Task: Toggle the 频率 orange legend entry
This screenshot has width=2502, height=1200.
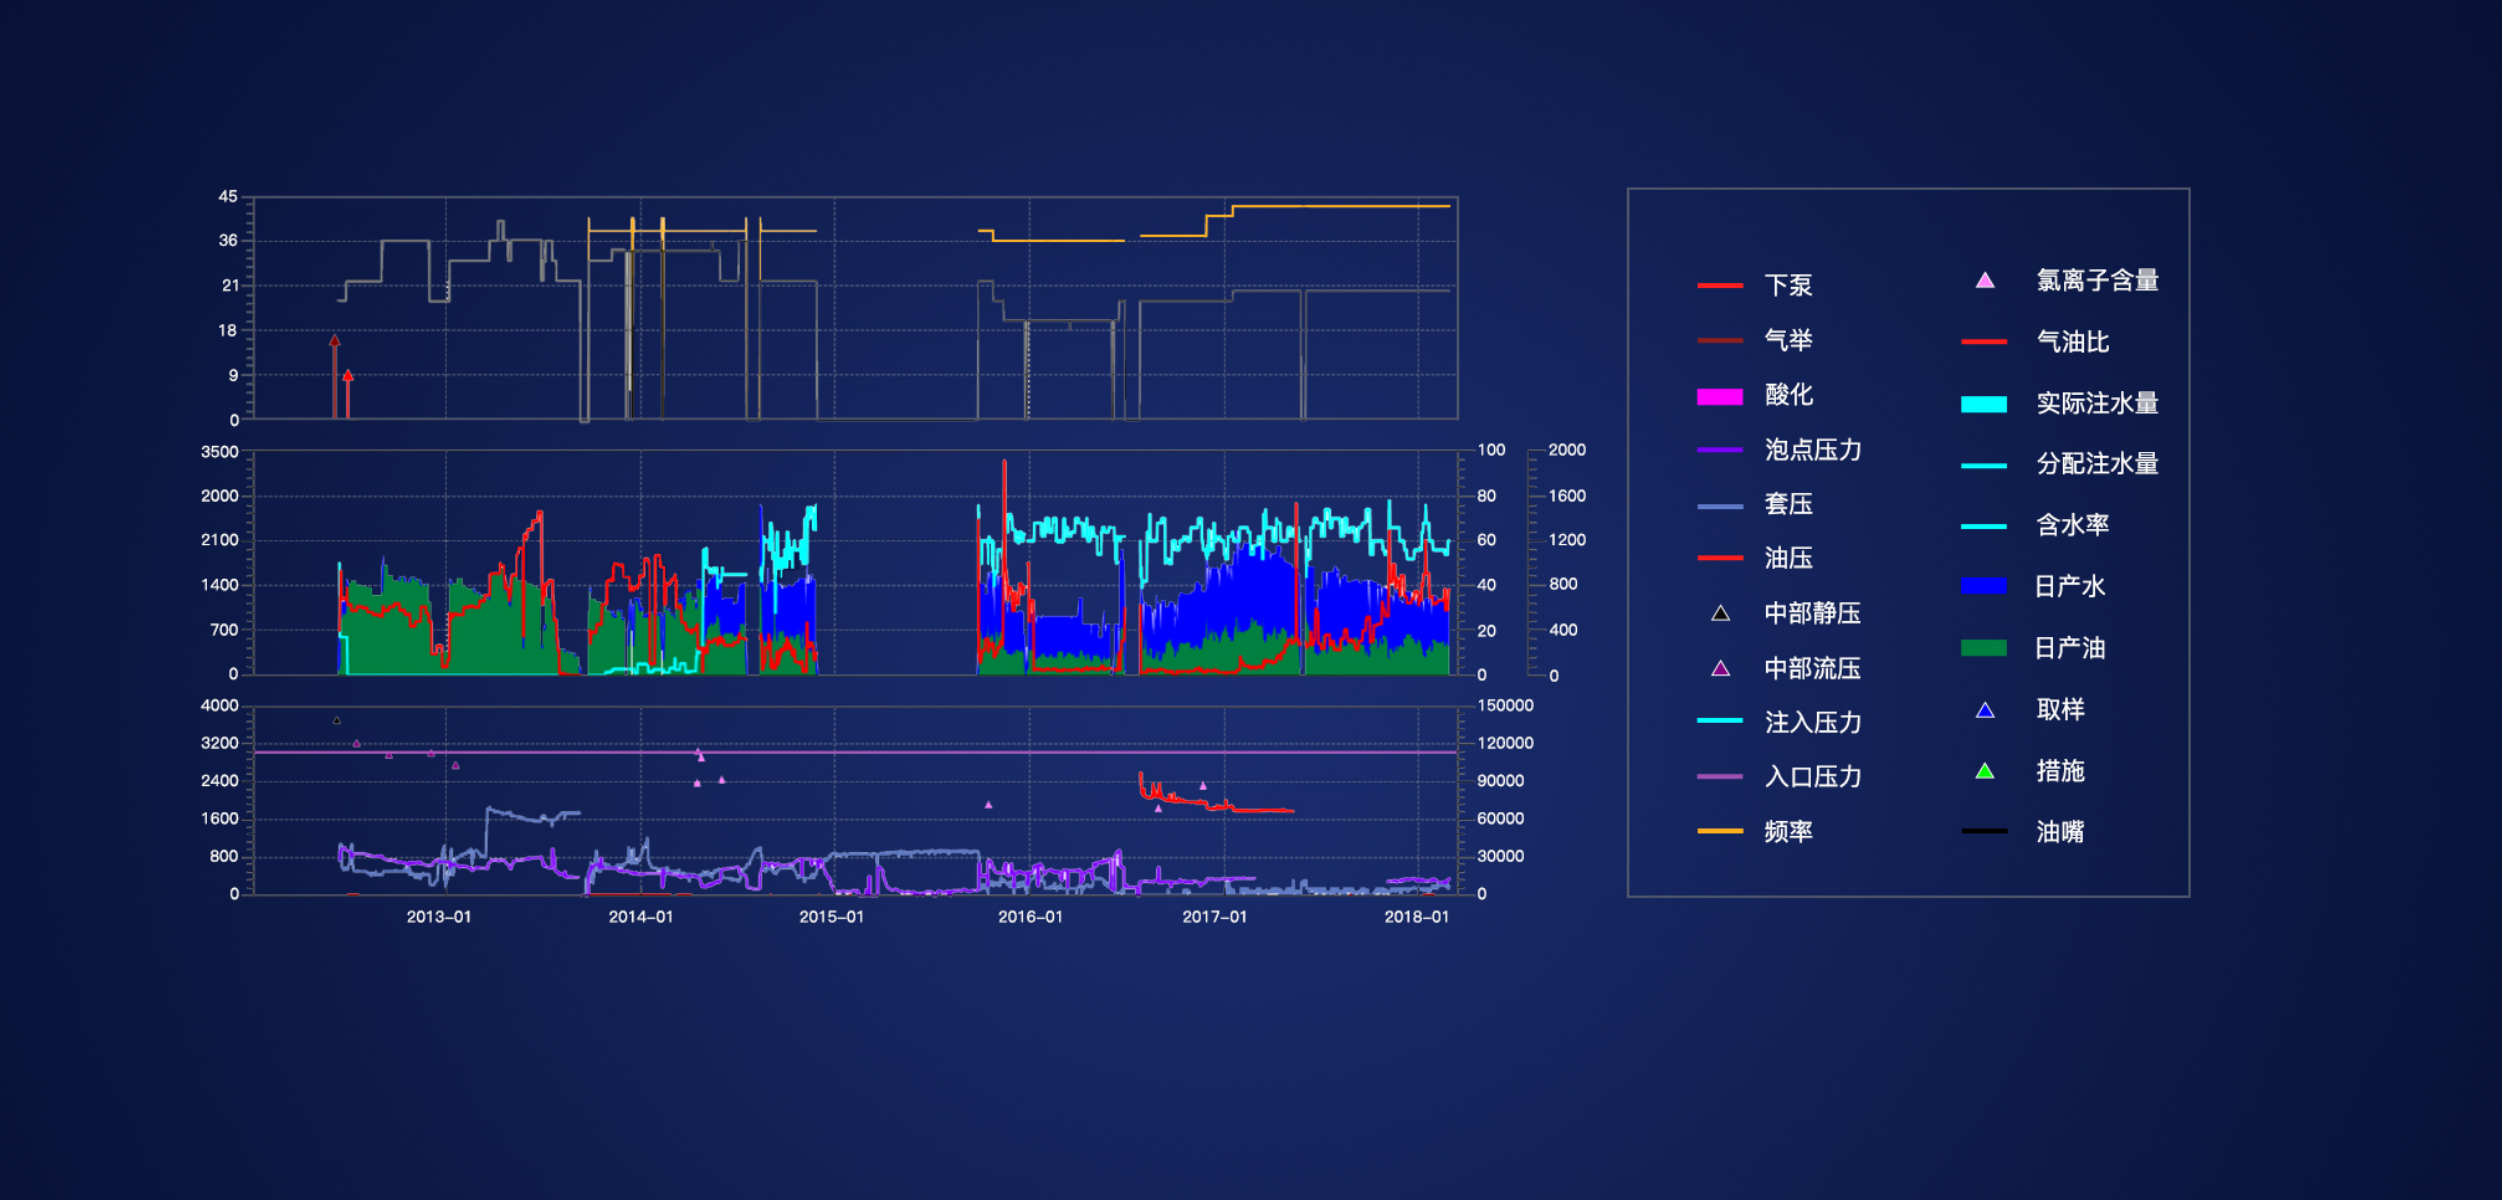Action: click(x=1755, y=831)
